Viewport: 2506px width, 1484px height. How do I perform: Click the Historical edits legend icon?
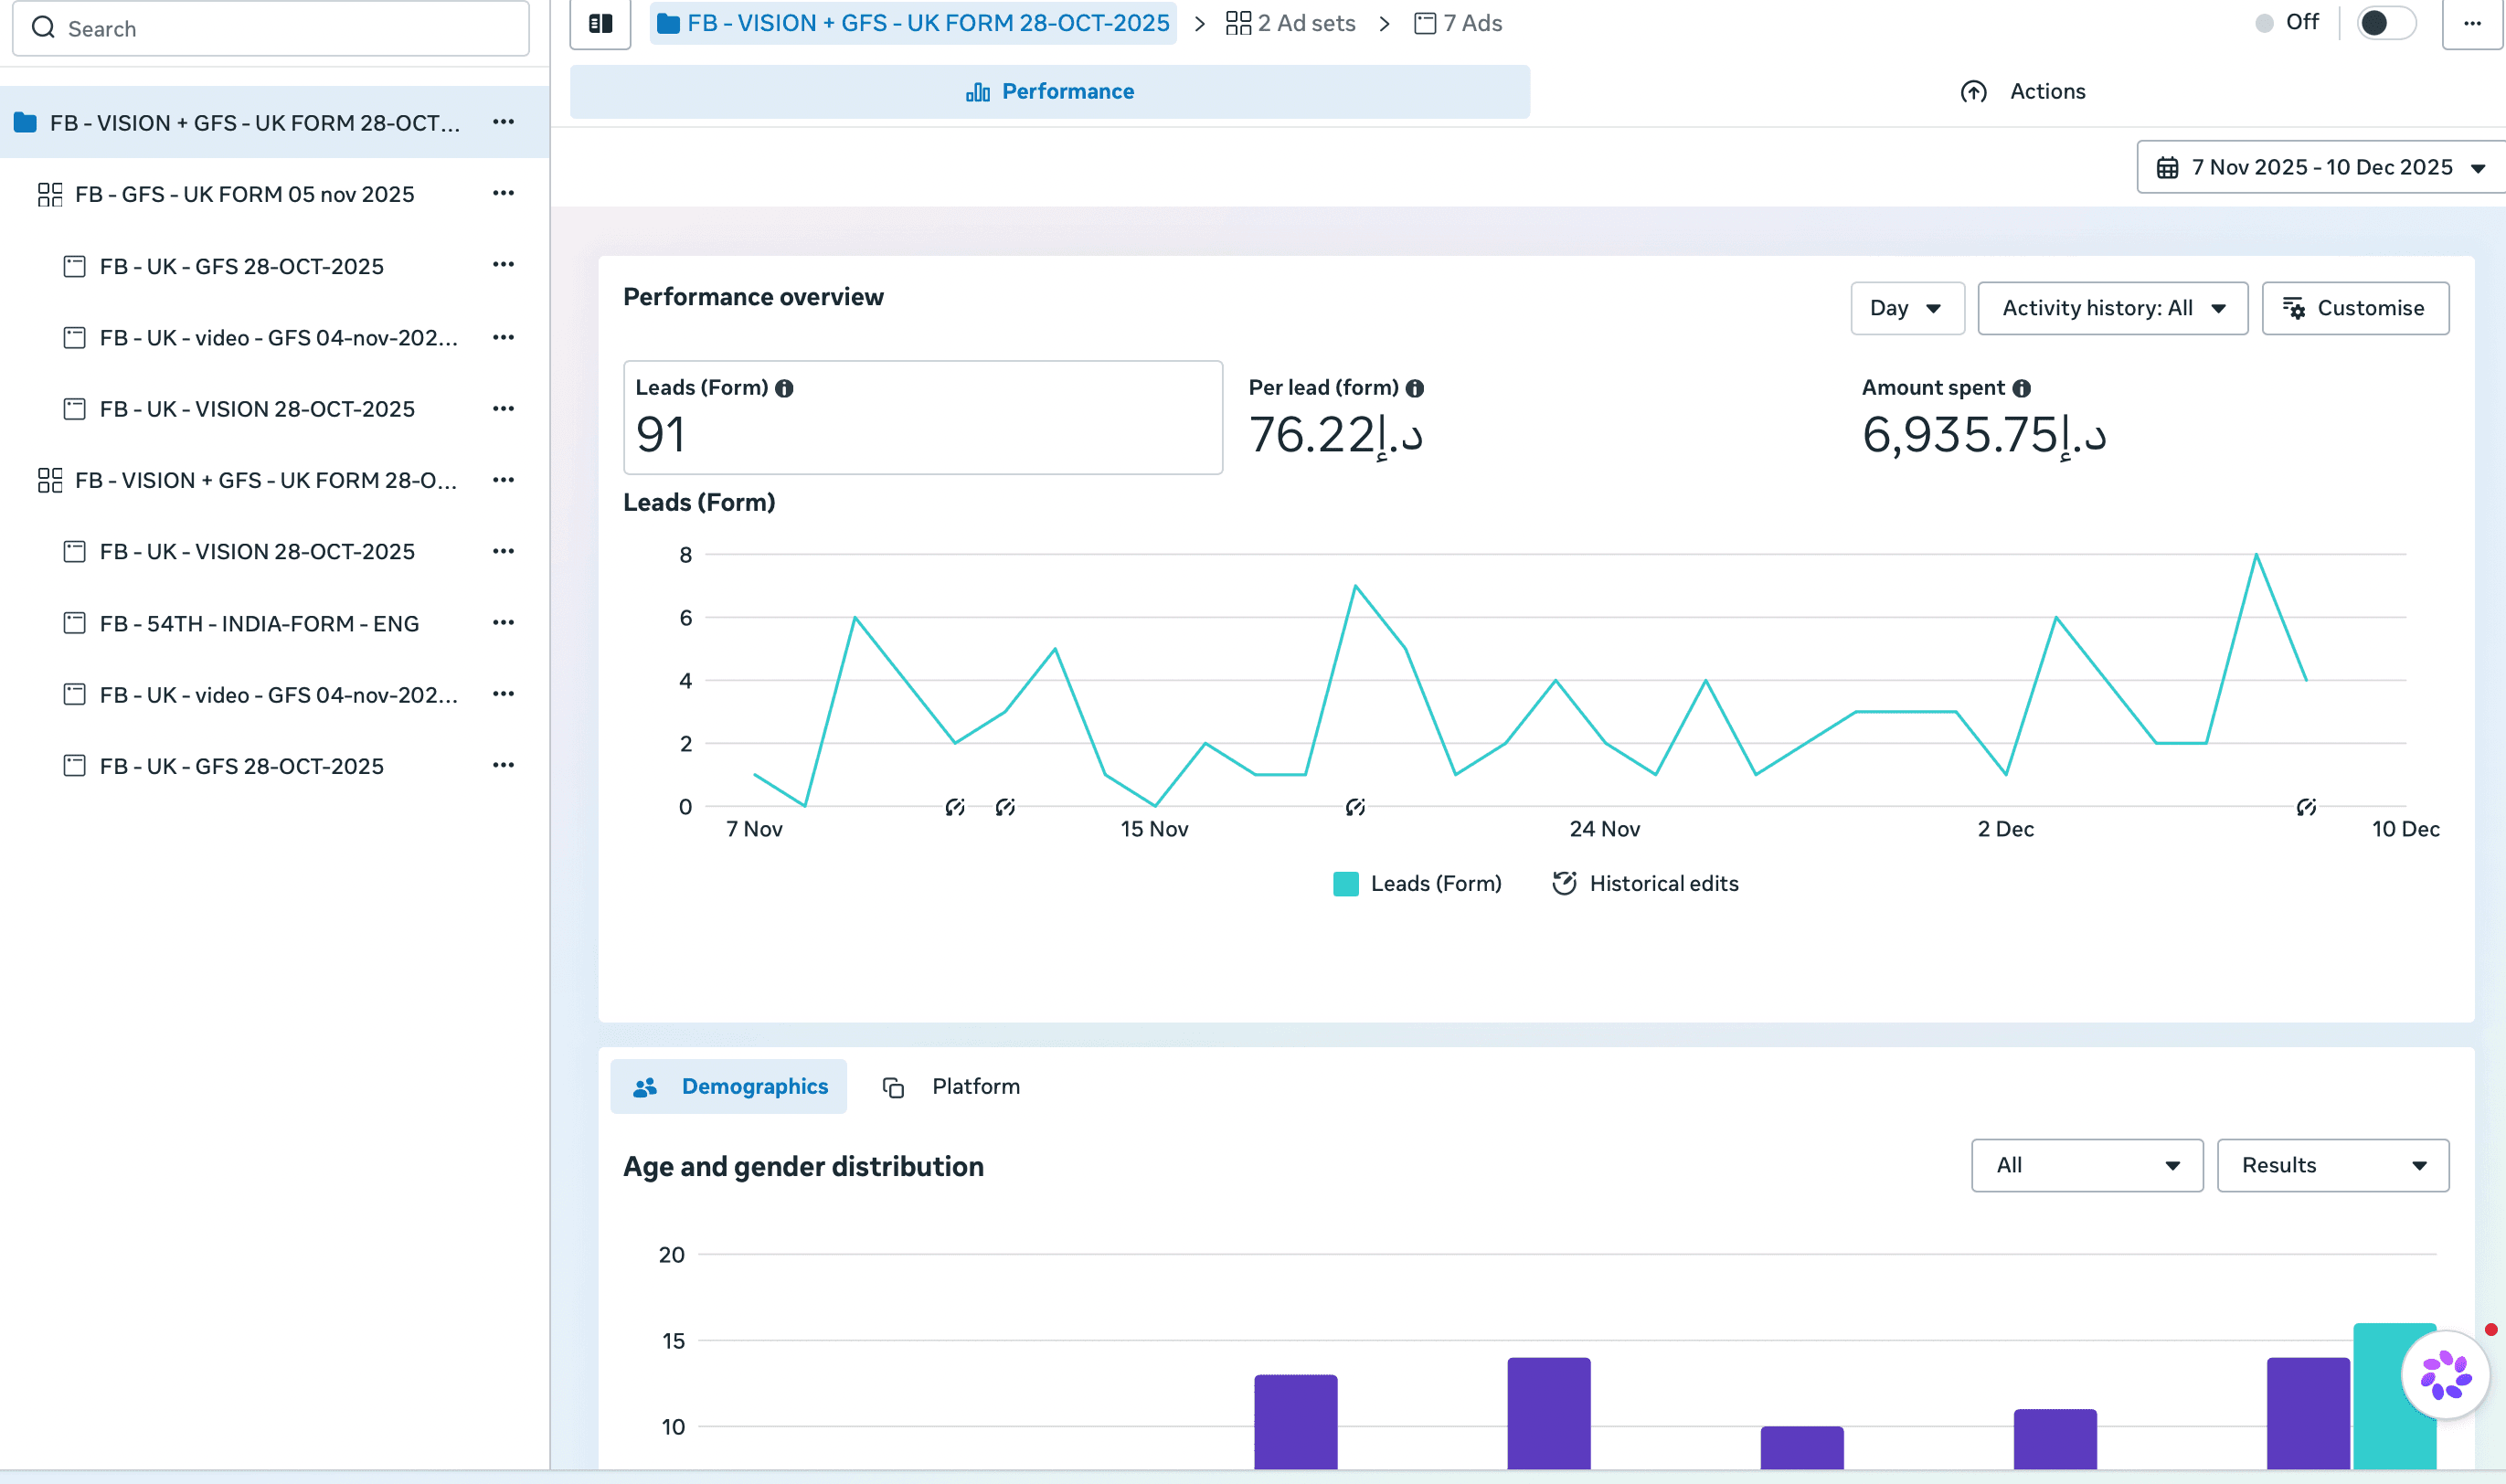point(1564,883)
